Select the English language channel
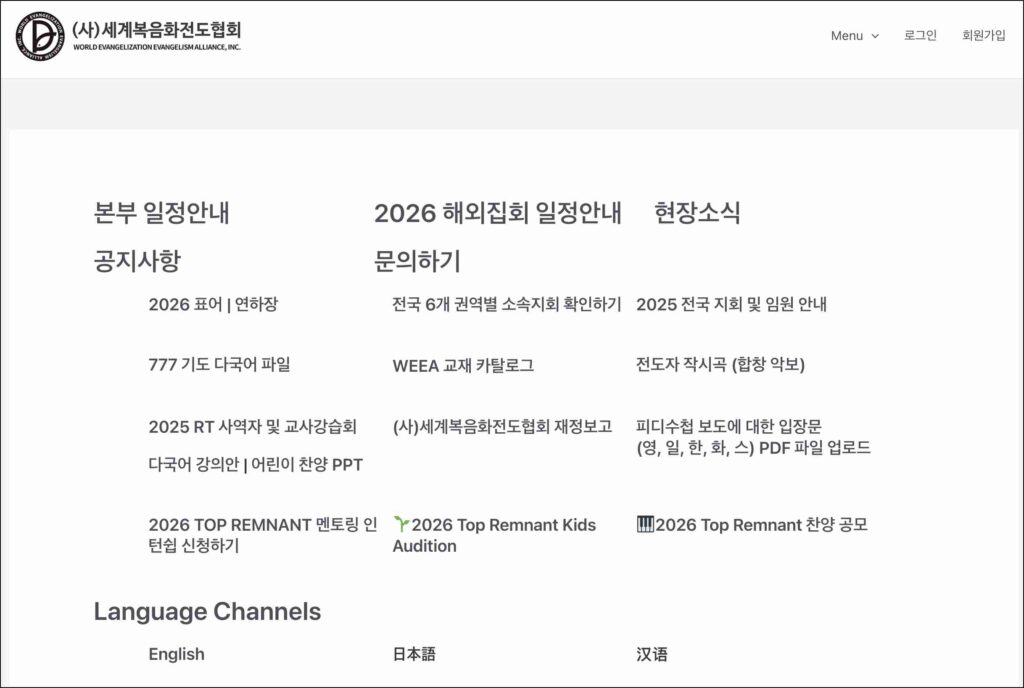 (176, 654)
